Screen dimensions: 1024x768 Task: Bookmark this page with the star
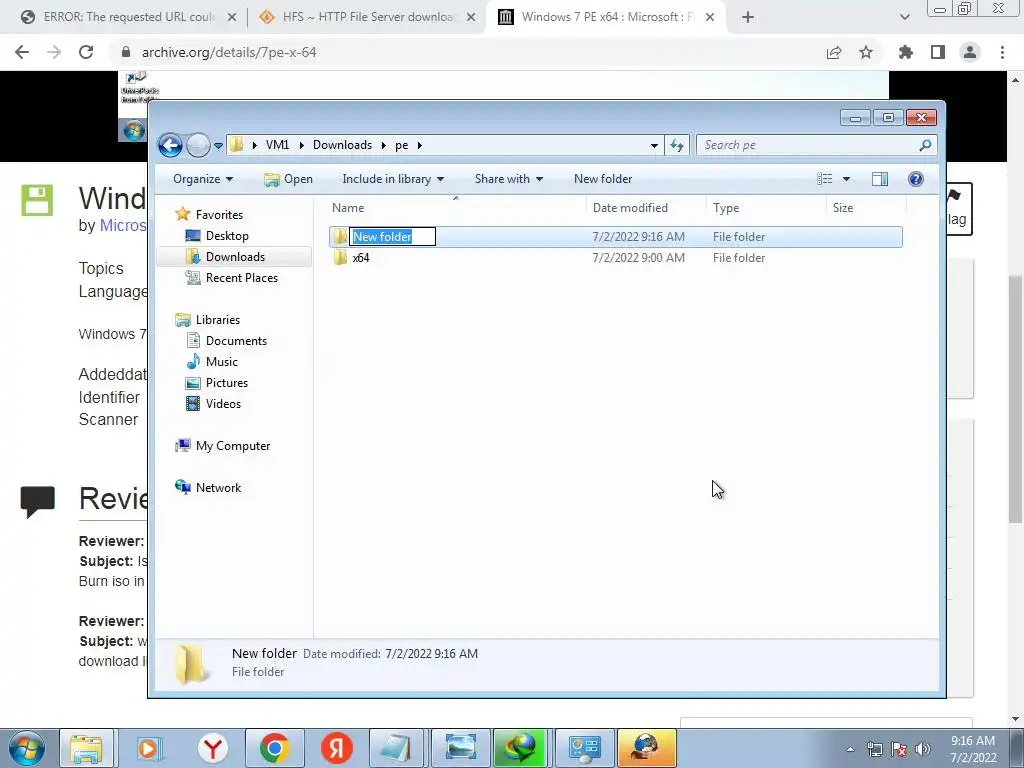pos(866,52)
